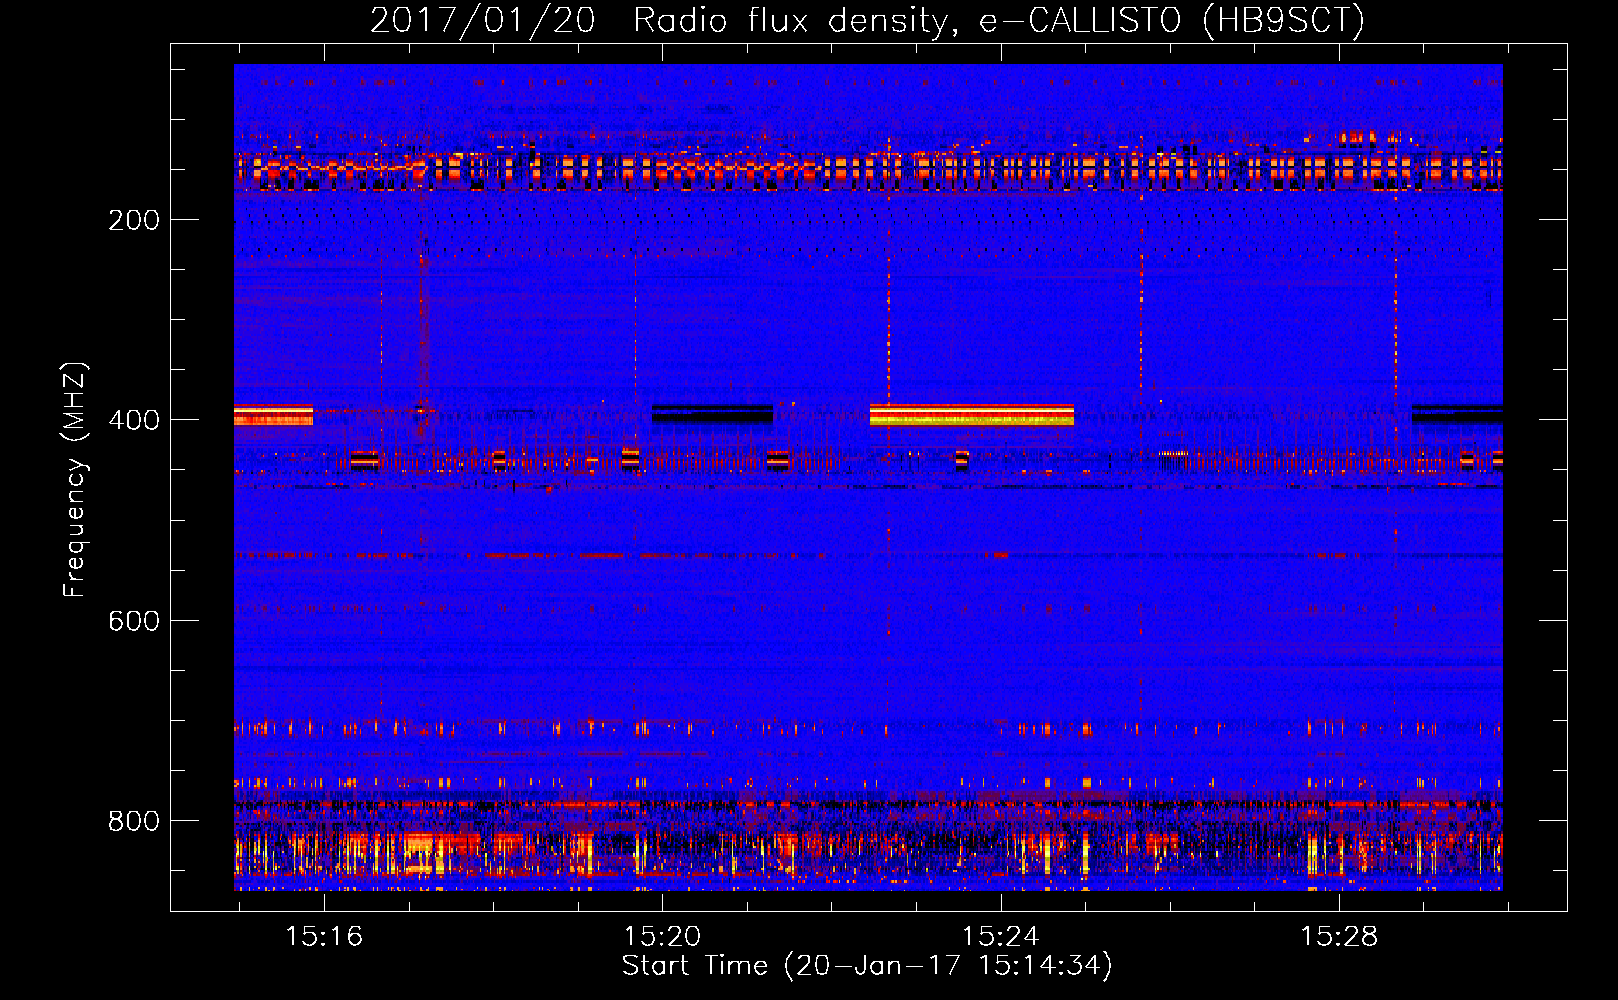The width and height of the screenshot is (1618, 1000).
Task: Click the bright yellow 400 MHz burst near 15:23
Action: [x=971, y=415]
